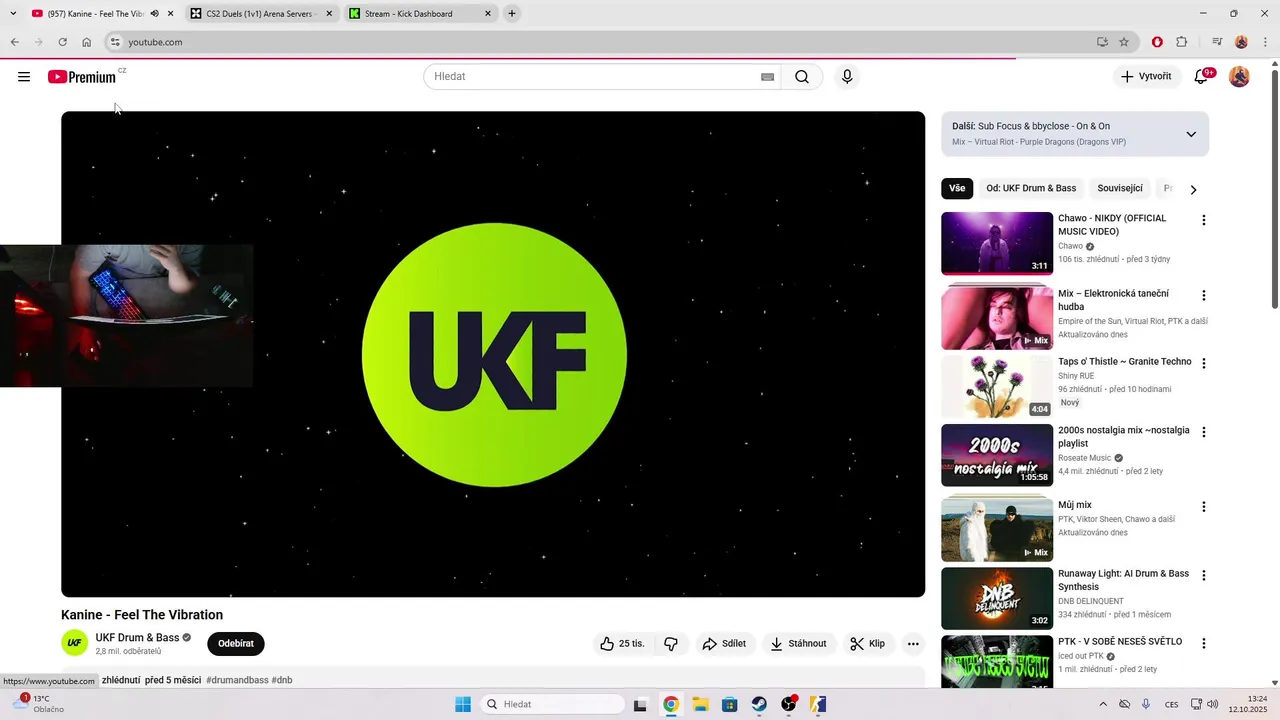This screenshot has width=1280, height=720.
Task: Dislike the Kanine video
Action: point(671,644)
